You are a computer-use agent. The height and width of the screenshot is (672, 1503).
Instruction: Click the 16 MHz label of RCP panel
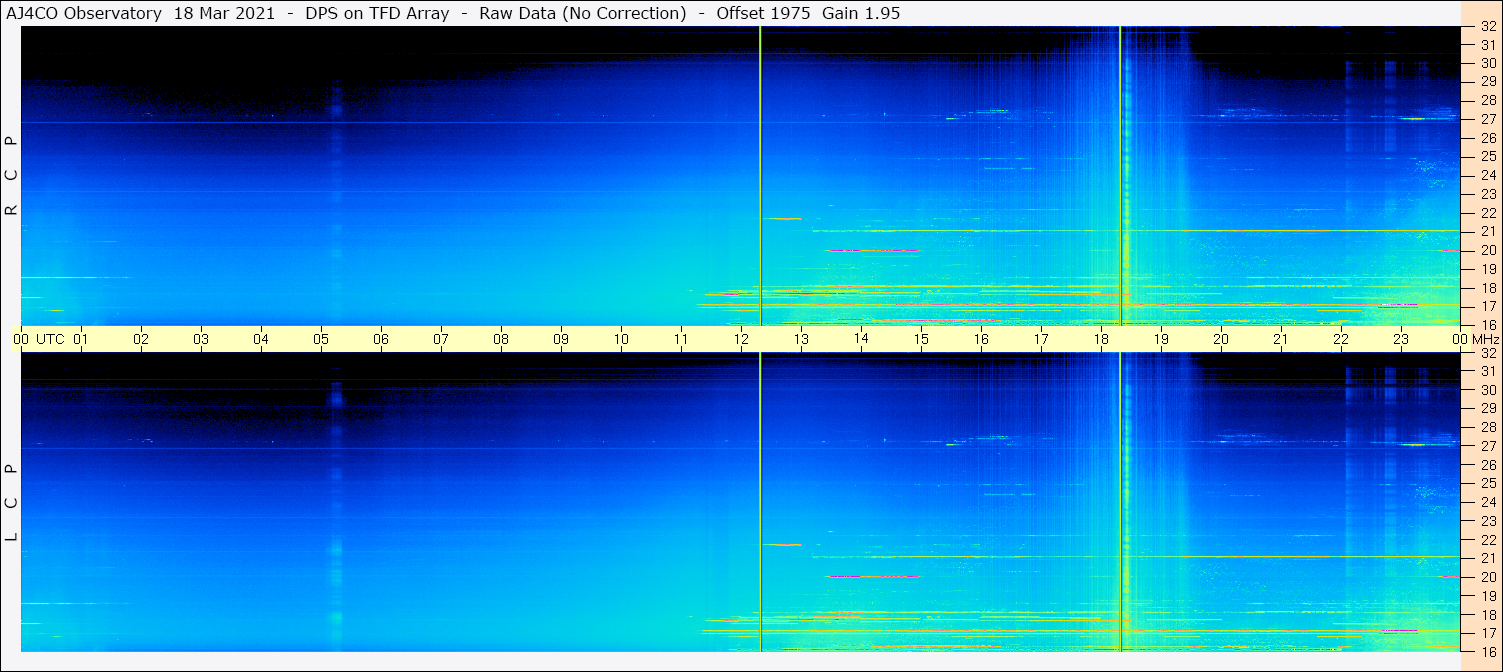[x=1487, y=324]
